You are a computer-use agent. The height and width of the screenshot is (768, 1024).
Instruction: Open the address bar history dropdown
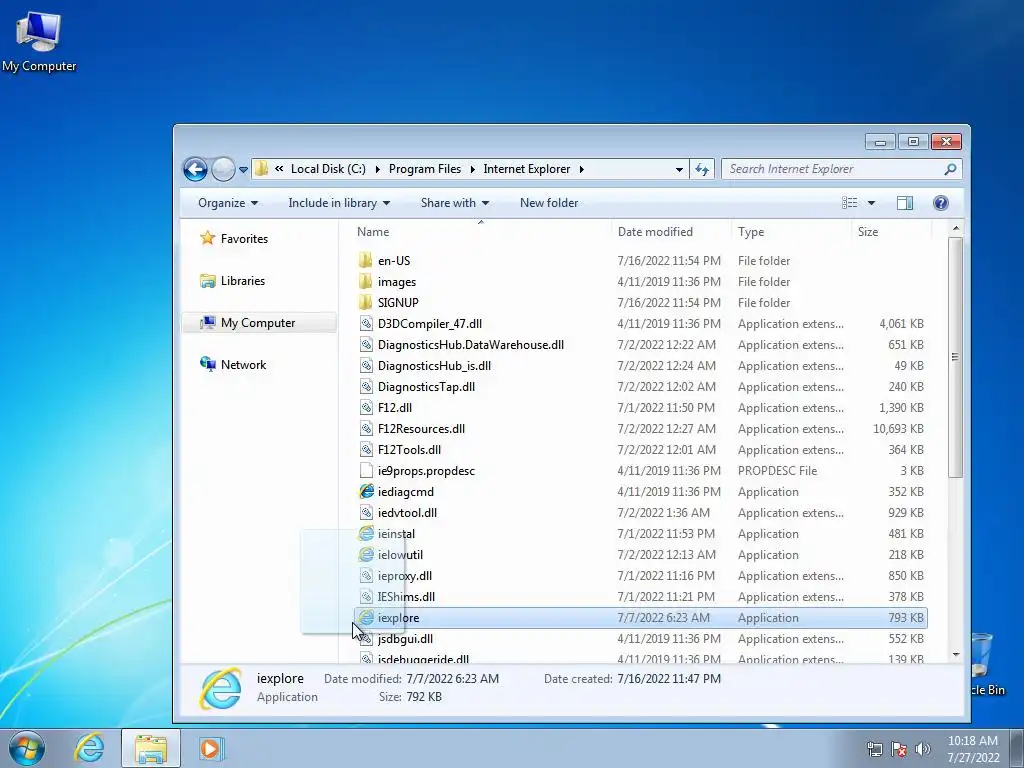coord(679,169)
